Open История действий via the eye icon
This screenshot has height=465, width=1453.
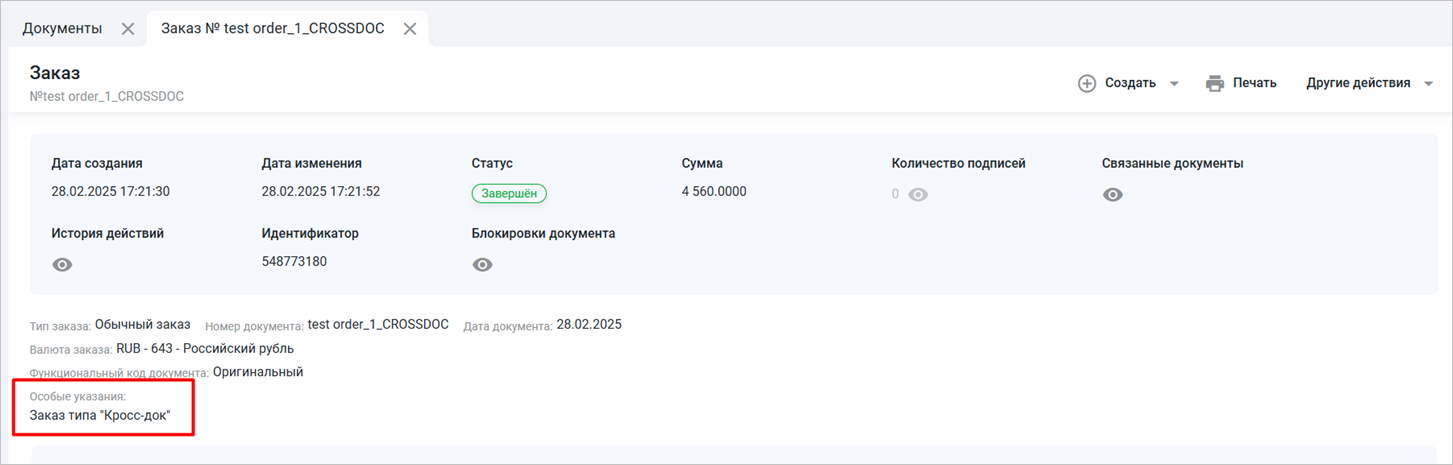coord(62,265)
